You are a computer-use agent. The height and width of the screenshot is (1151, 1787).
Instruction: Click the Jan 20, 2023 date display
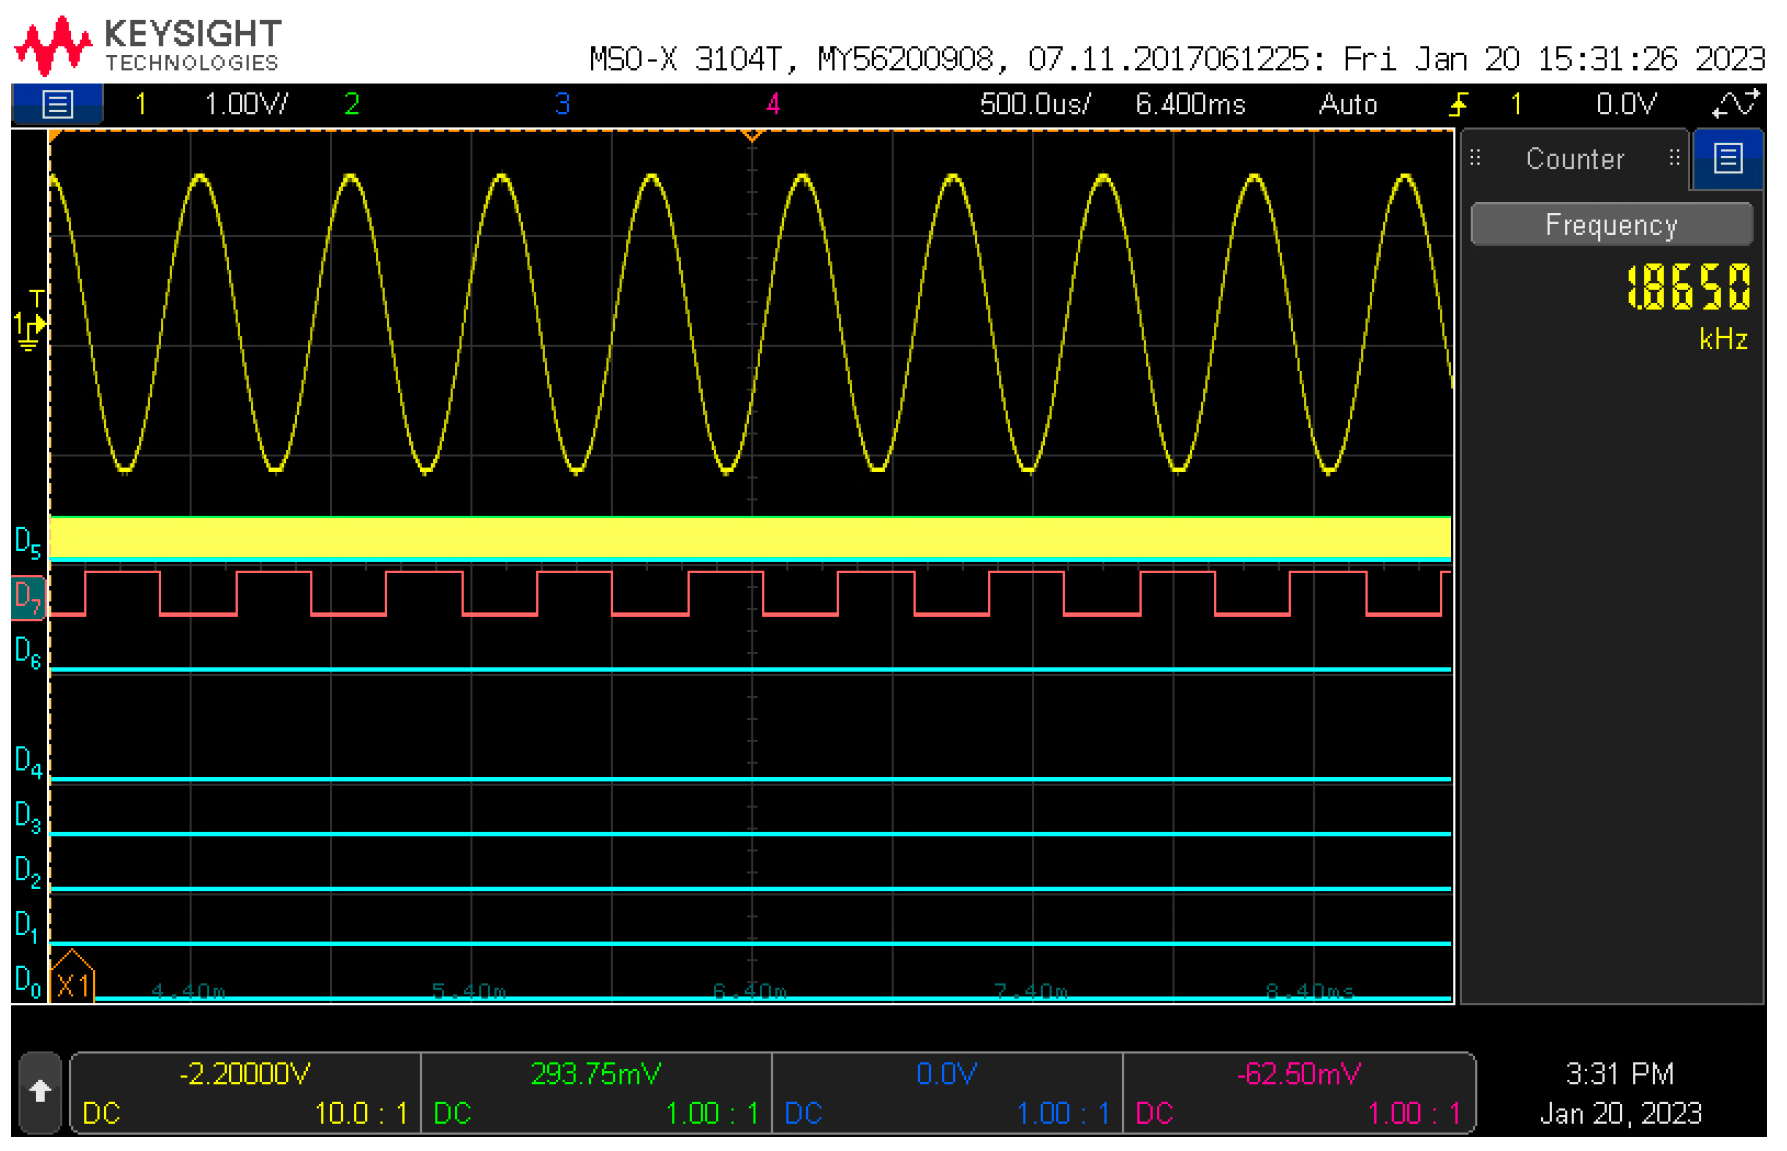coord(1620,1114)
